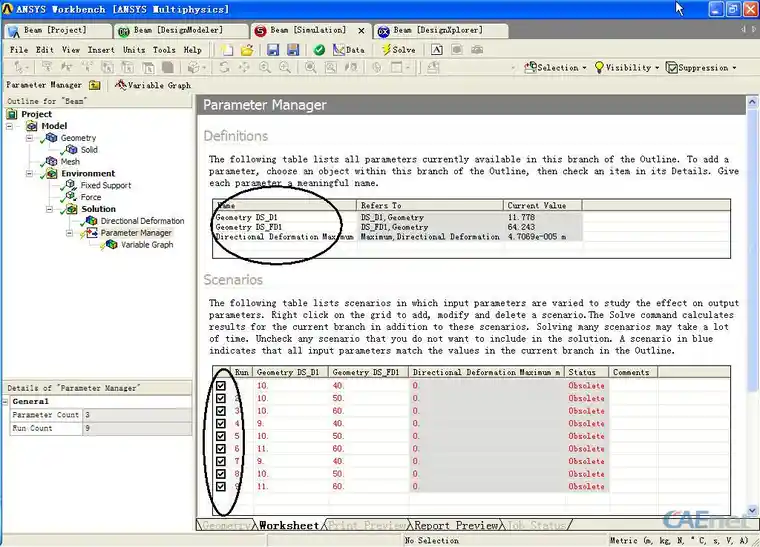Open the Suppression dropdown menu
This screenshot has height=547, width=760.
click(701, 68)
